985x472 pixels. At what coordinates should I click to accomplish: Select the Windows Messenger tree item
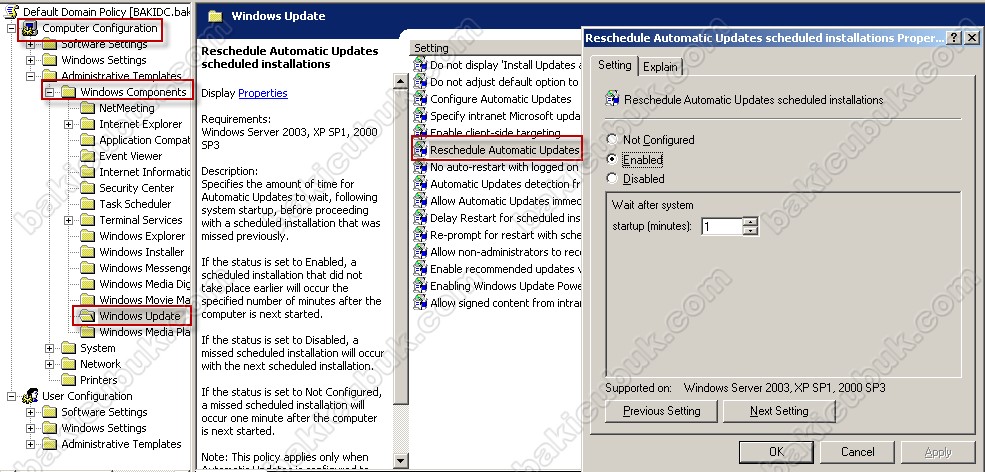144,268
